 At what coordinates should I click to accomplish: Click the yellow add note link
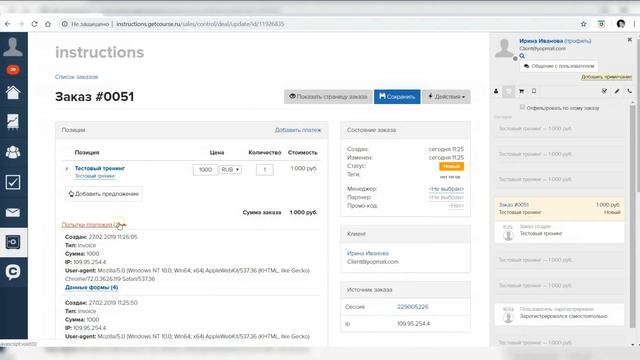[x=606, y=77]
